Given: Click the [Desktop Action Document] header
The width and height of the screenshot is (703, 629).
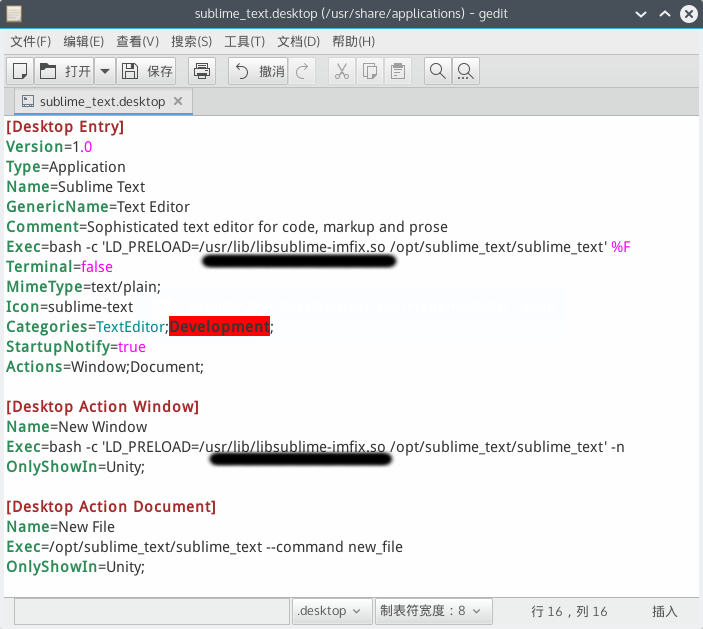Looking at the screenshot, I should [111, 507].
